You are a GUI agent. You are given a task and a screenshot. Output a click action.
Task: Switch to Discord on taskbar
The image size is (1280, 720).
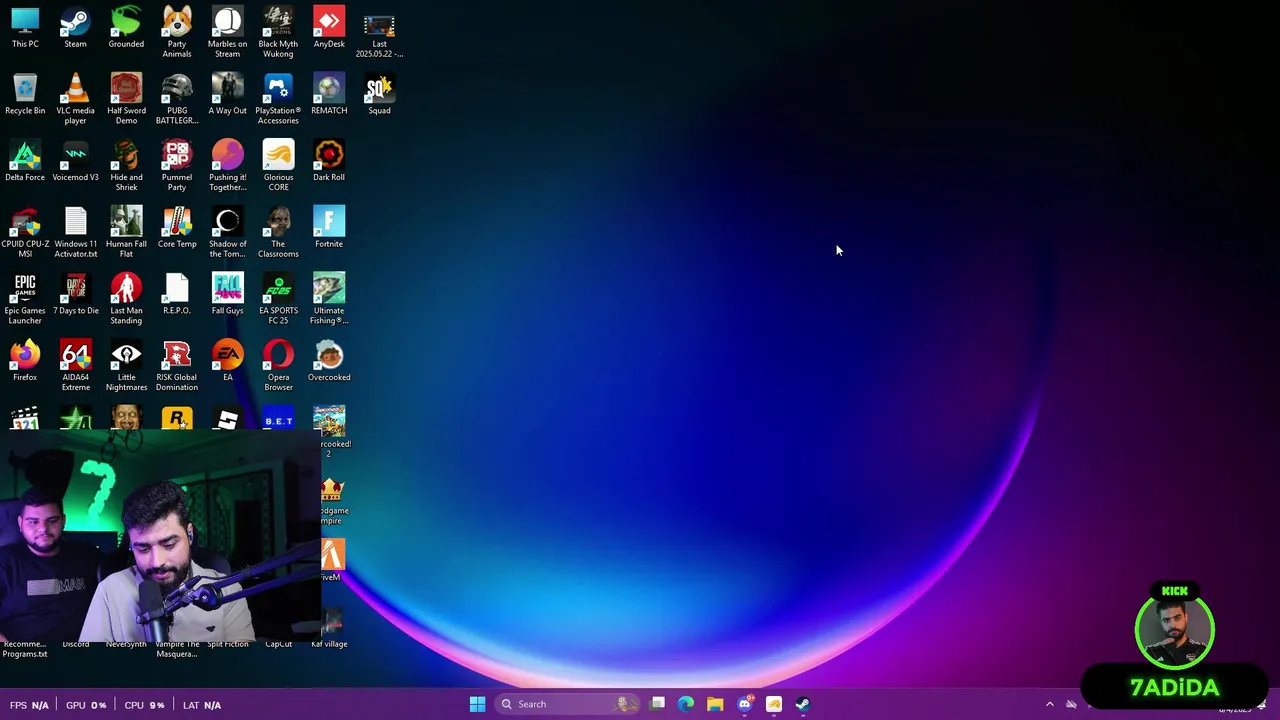745,704
